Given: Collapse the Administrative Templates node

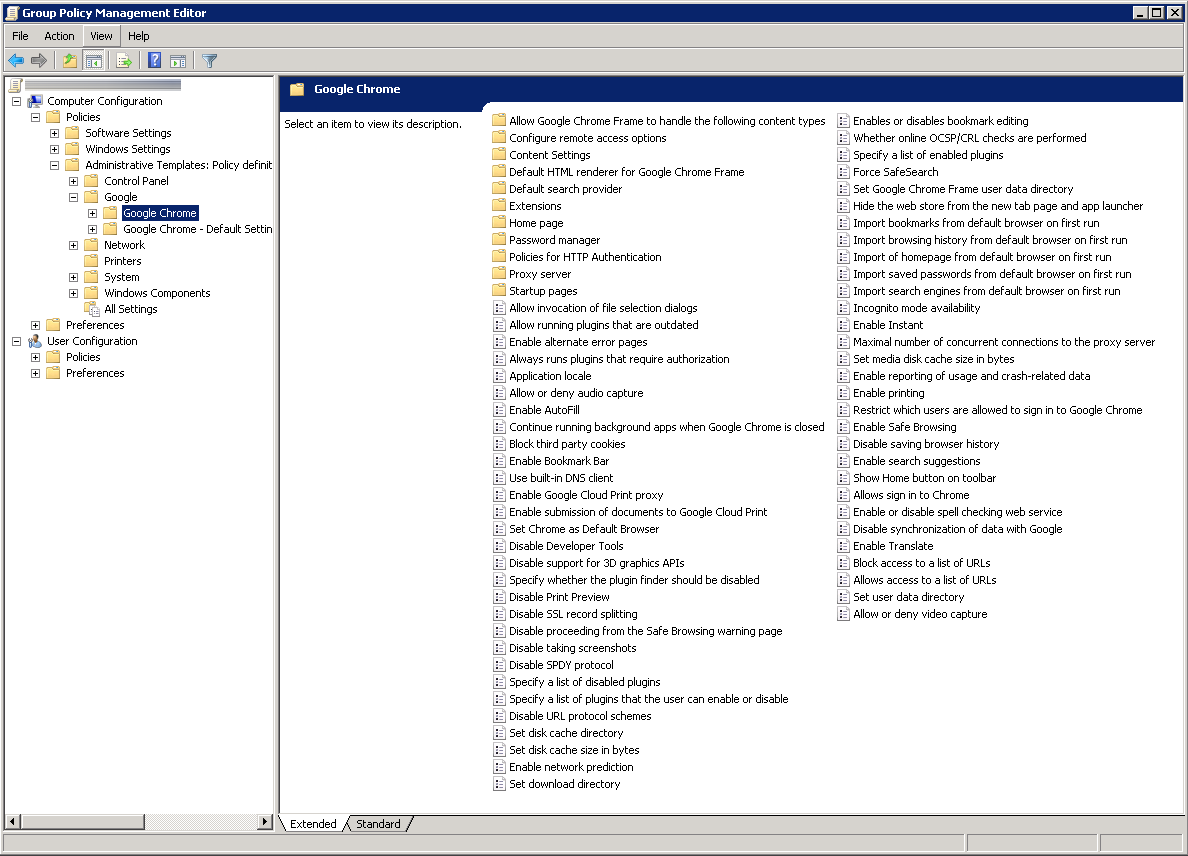Looking at the screenshot, I should point(55,165).
